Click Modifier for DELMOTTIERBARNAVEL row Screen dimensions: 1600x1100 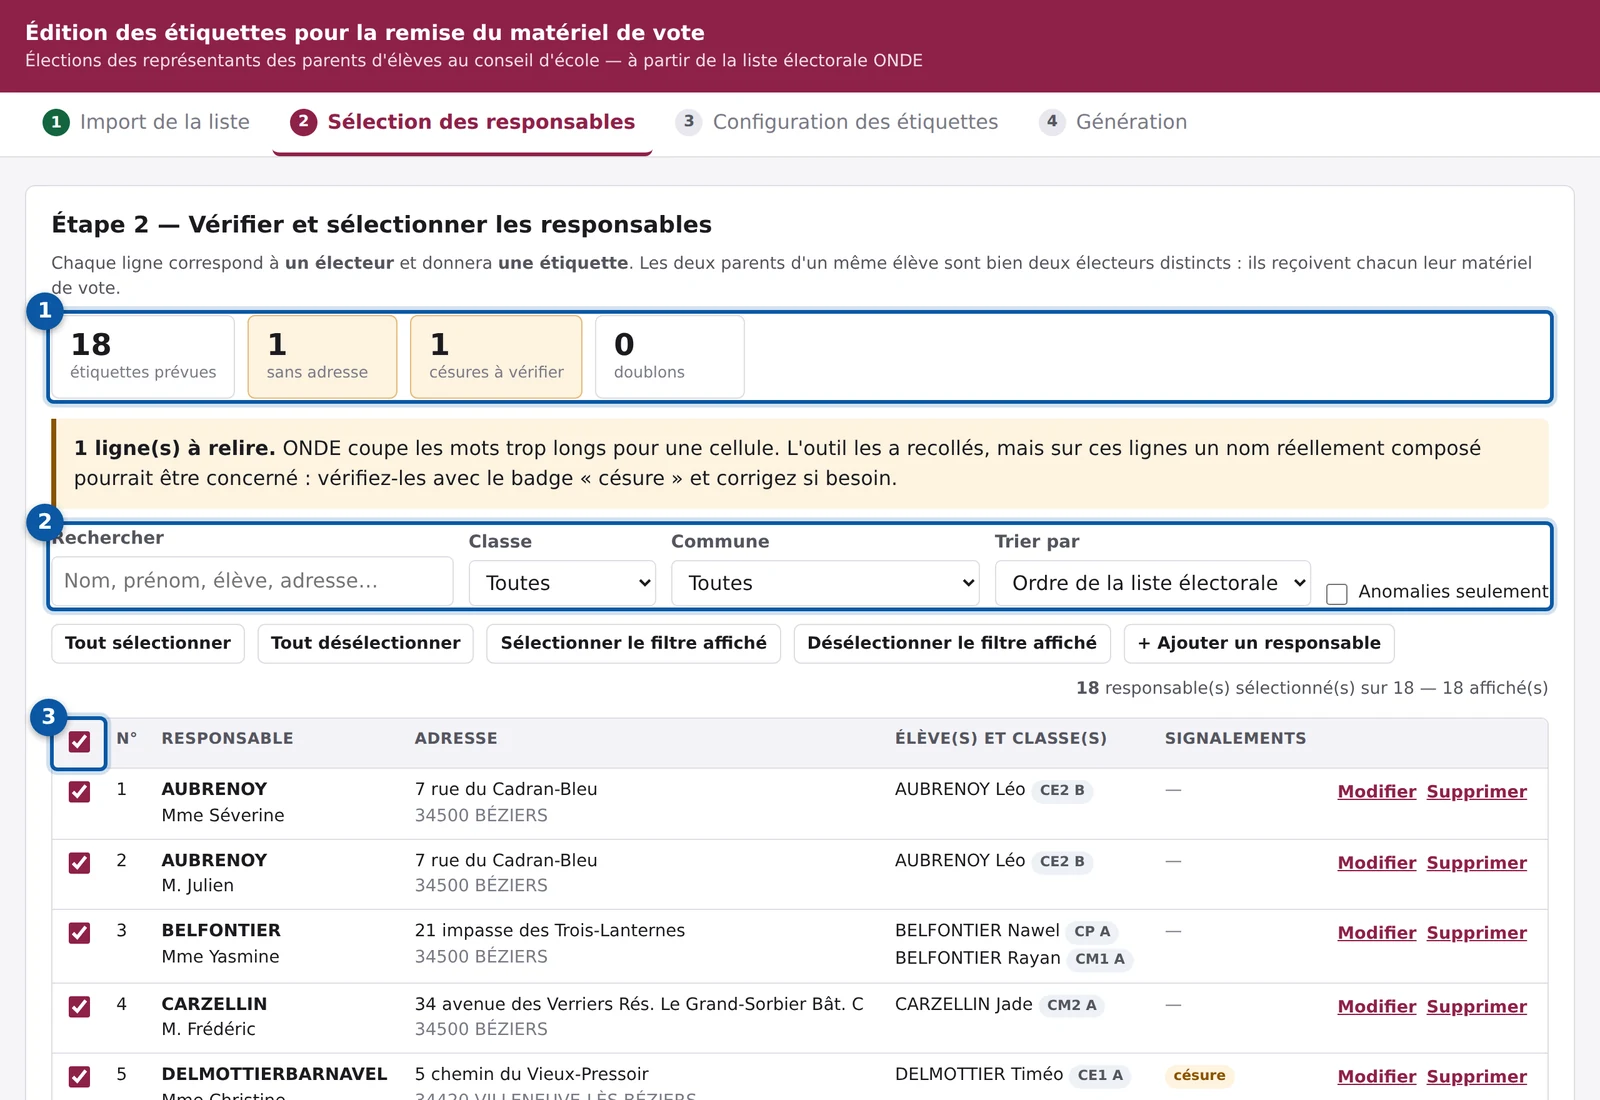1377,1077
